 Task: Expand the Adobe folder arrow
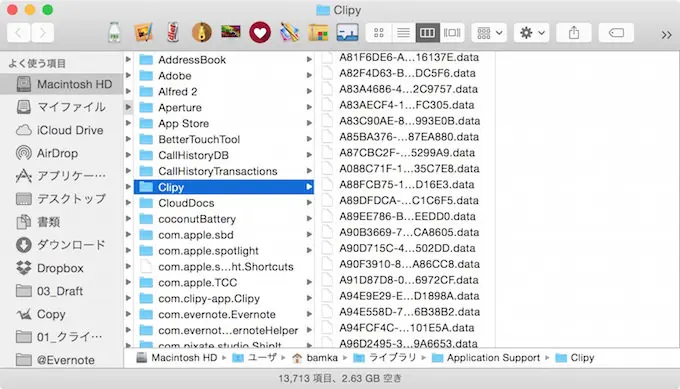[x=309, y=75]
